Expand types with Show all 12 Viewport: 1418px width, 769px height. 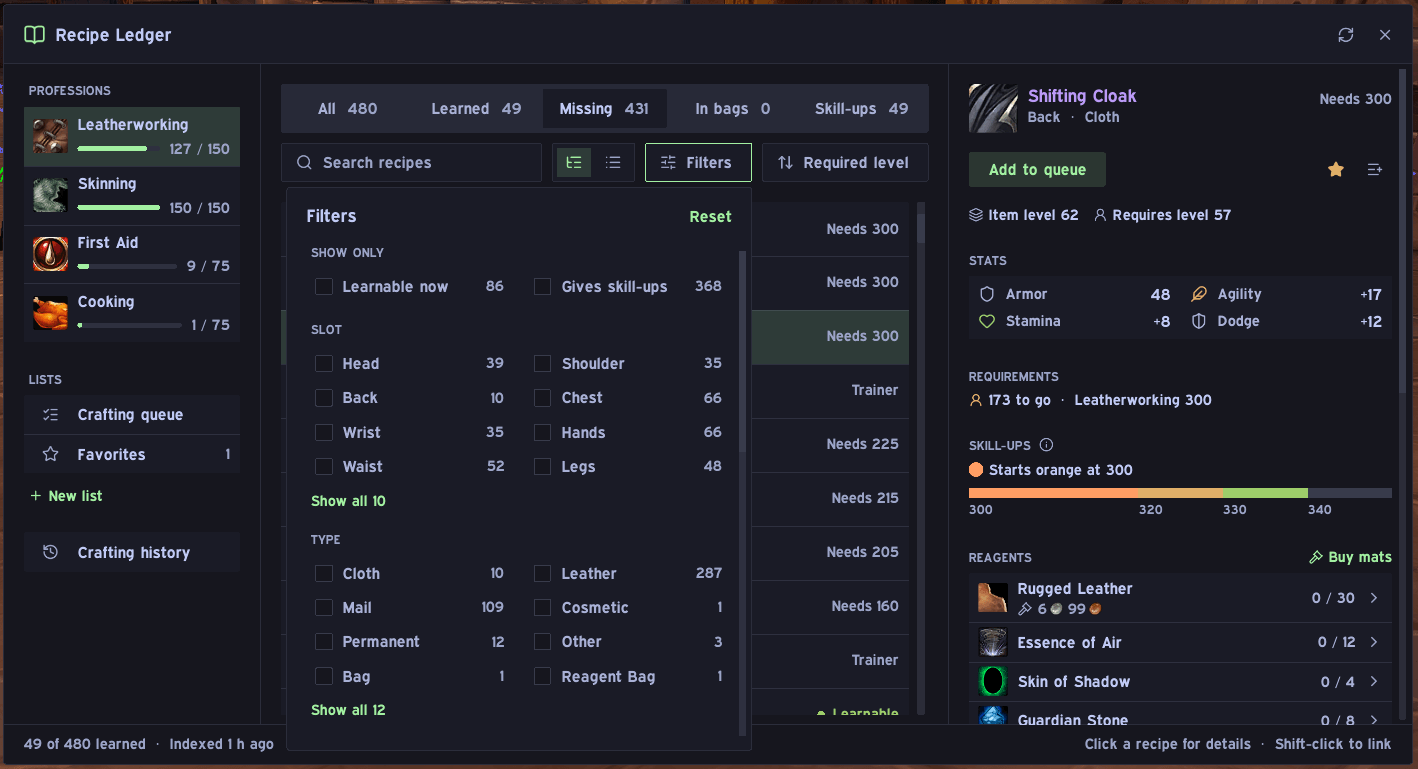348,710
